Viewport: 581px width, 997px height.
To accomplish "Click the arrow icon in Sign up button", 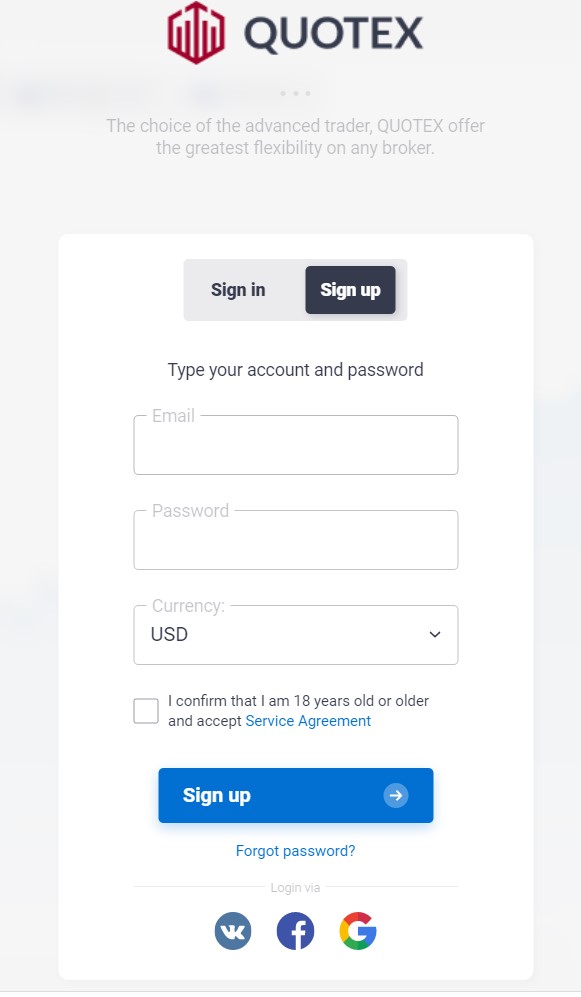I will tap(396, 795).
